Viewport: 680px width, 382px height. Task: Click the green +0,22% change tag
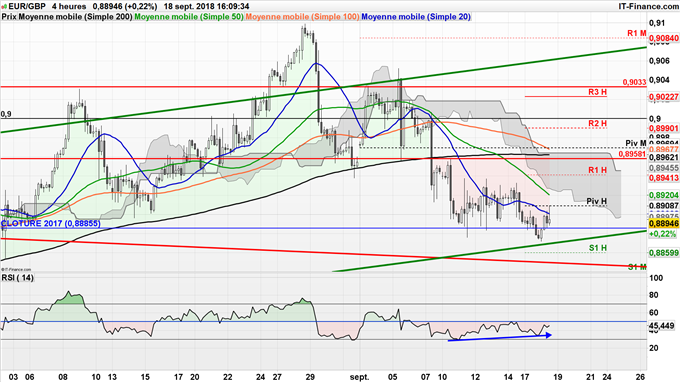pos(662,234)
